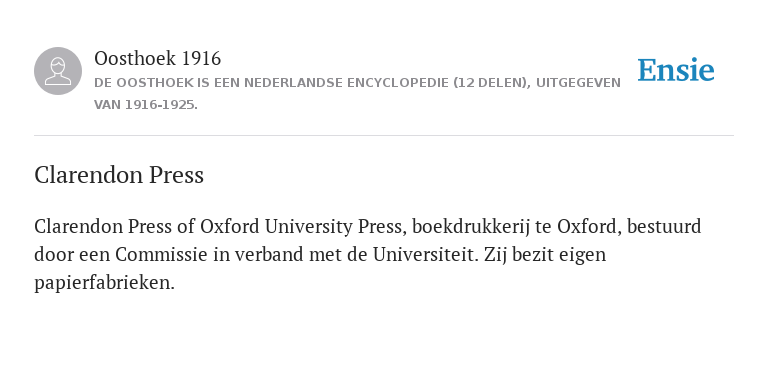The width and height of the screenshot is (768, 384).
Task: Select the year 1916 in the author name
Action: [201, 59]
